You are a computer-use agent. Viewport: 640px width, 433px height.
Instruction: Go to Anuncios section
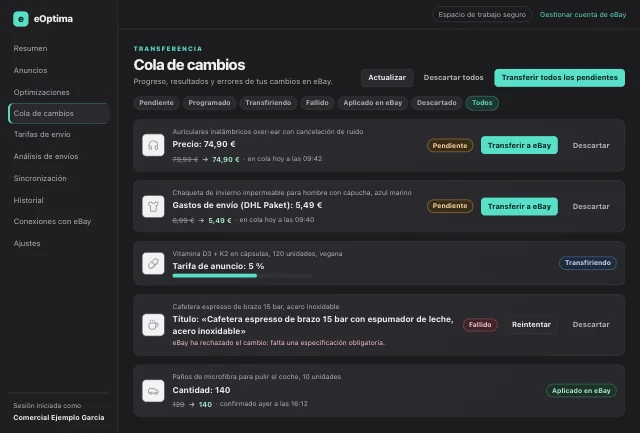pos(30,70)
